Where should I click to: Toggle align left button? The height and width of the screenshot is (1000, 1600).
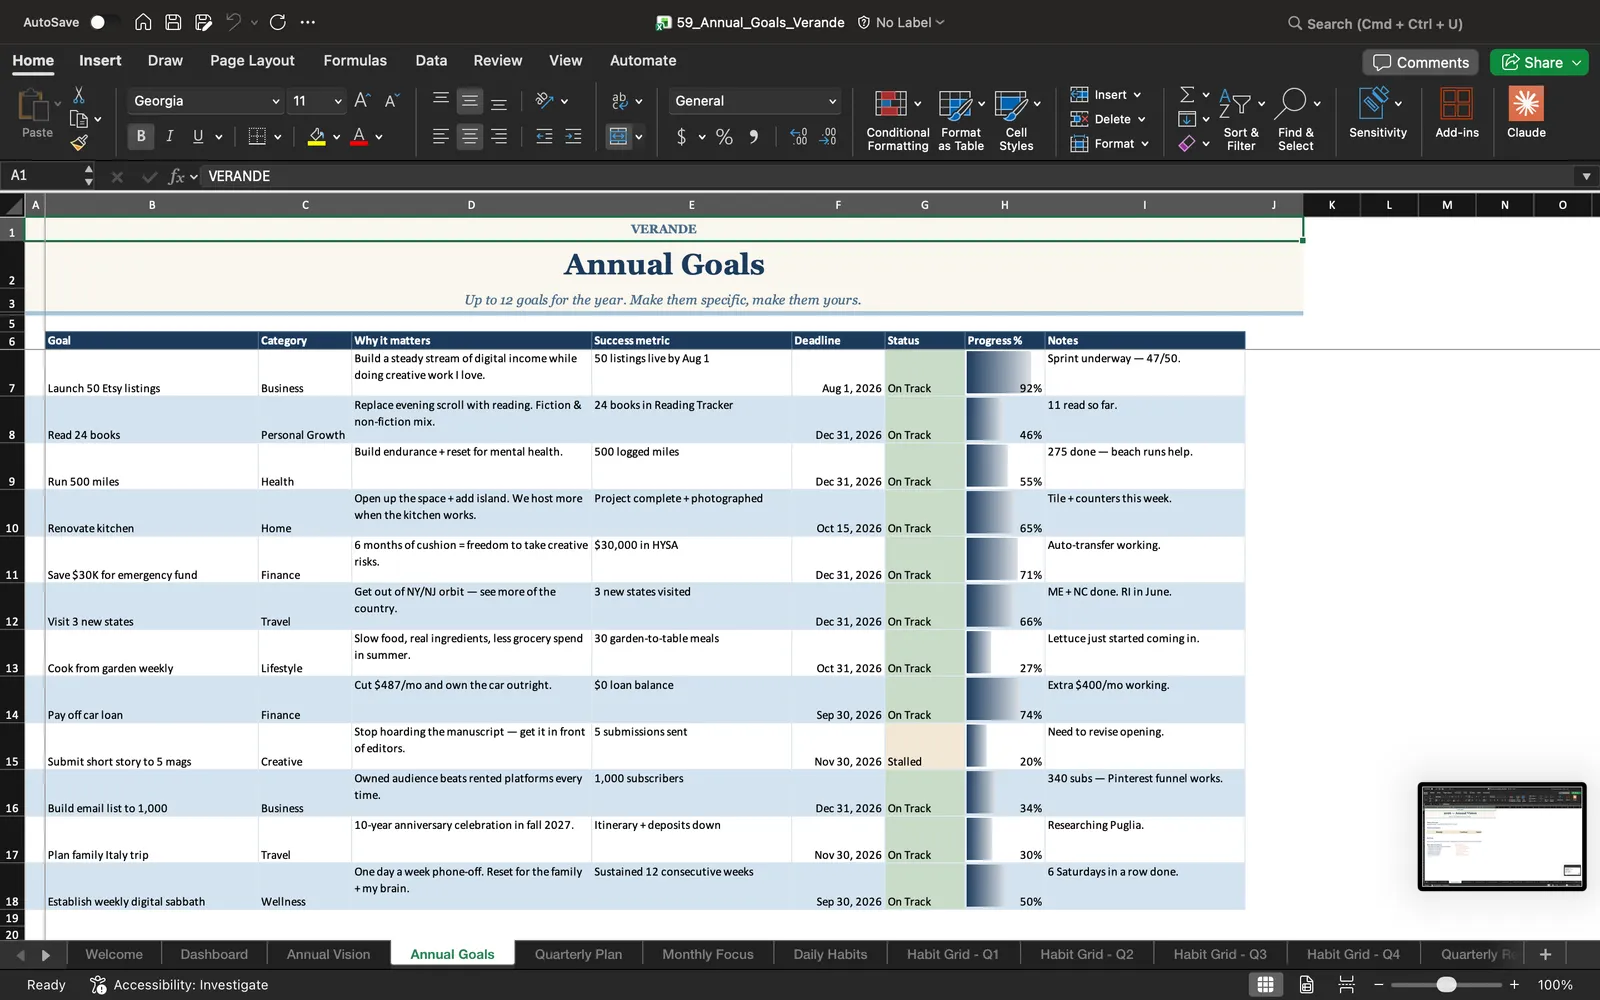(x=440, y=137)
